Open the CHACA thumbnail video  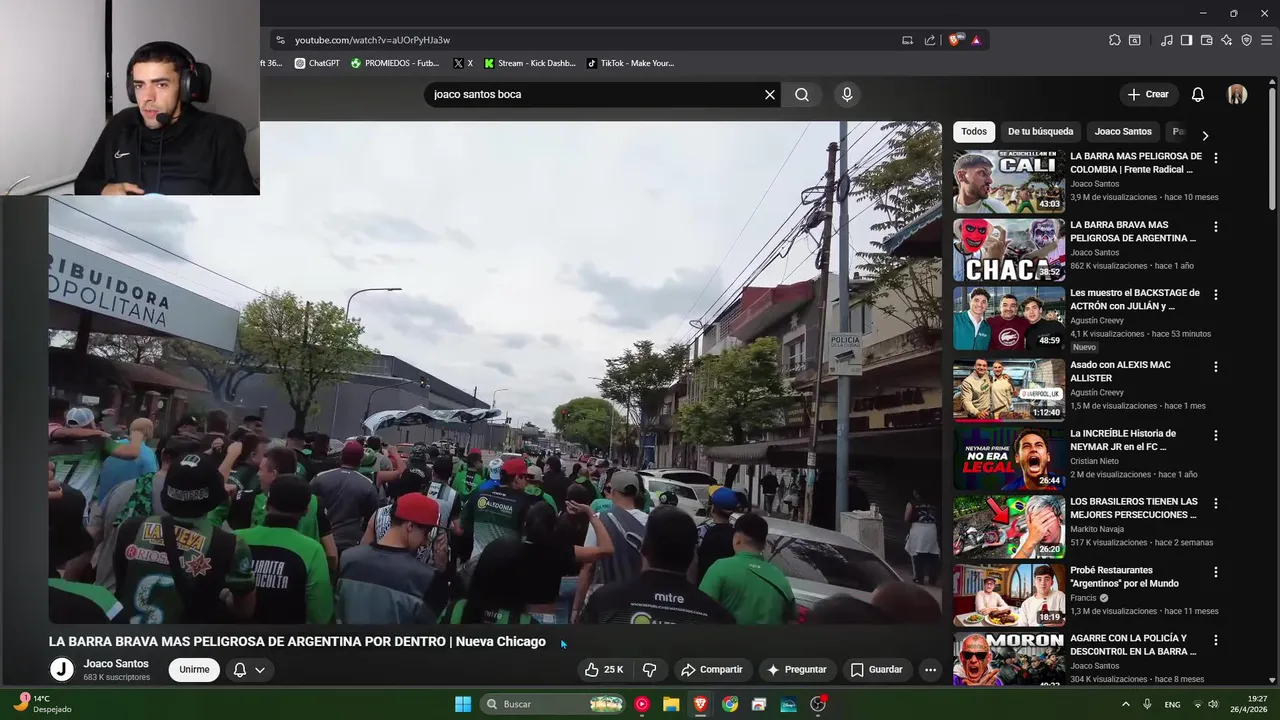[1009, 250]
